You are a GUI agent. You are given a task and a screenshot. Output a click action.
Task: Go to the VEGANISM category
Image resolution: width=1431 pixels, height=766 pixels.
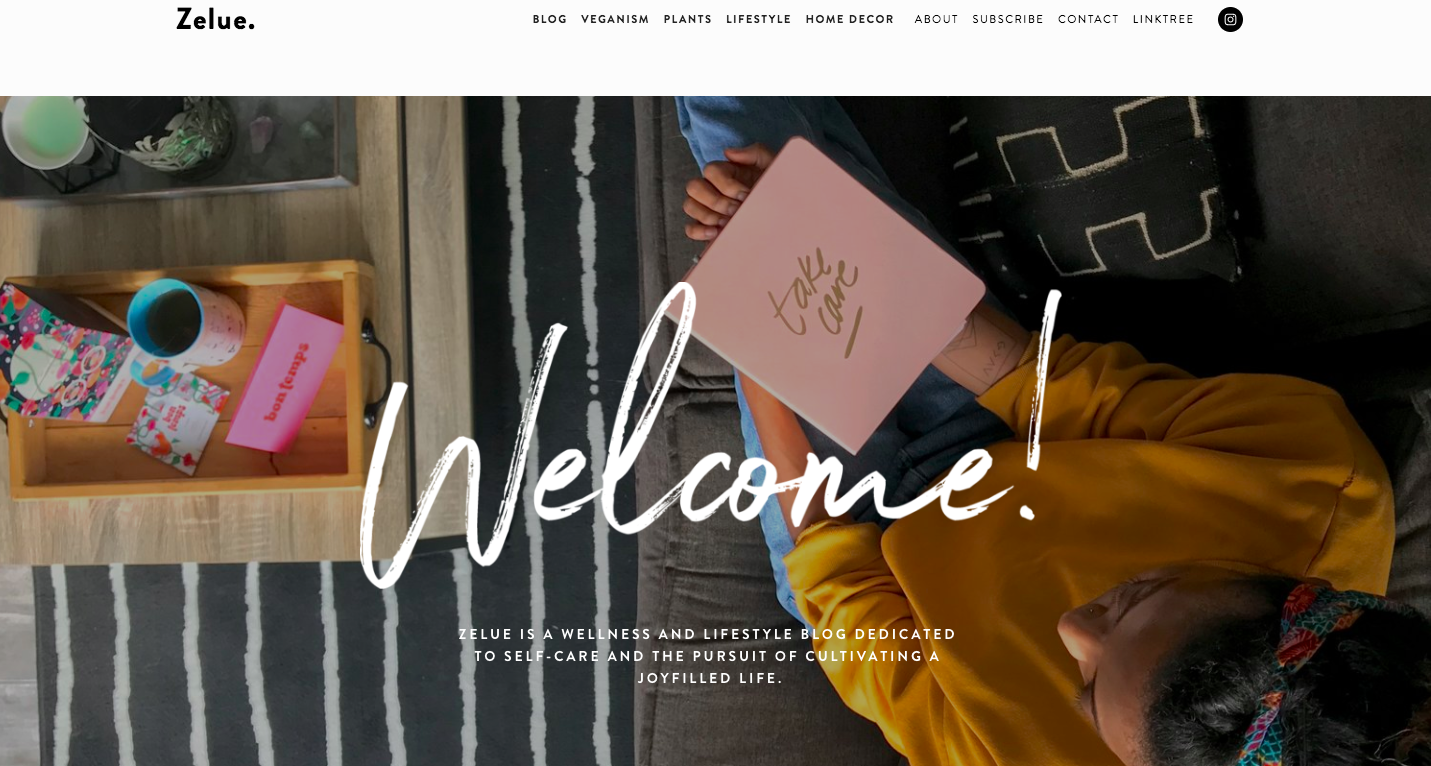point(615,19)
